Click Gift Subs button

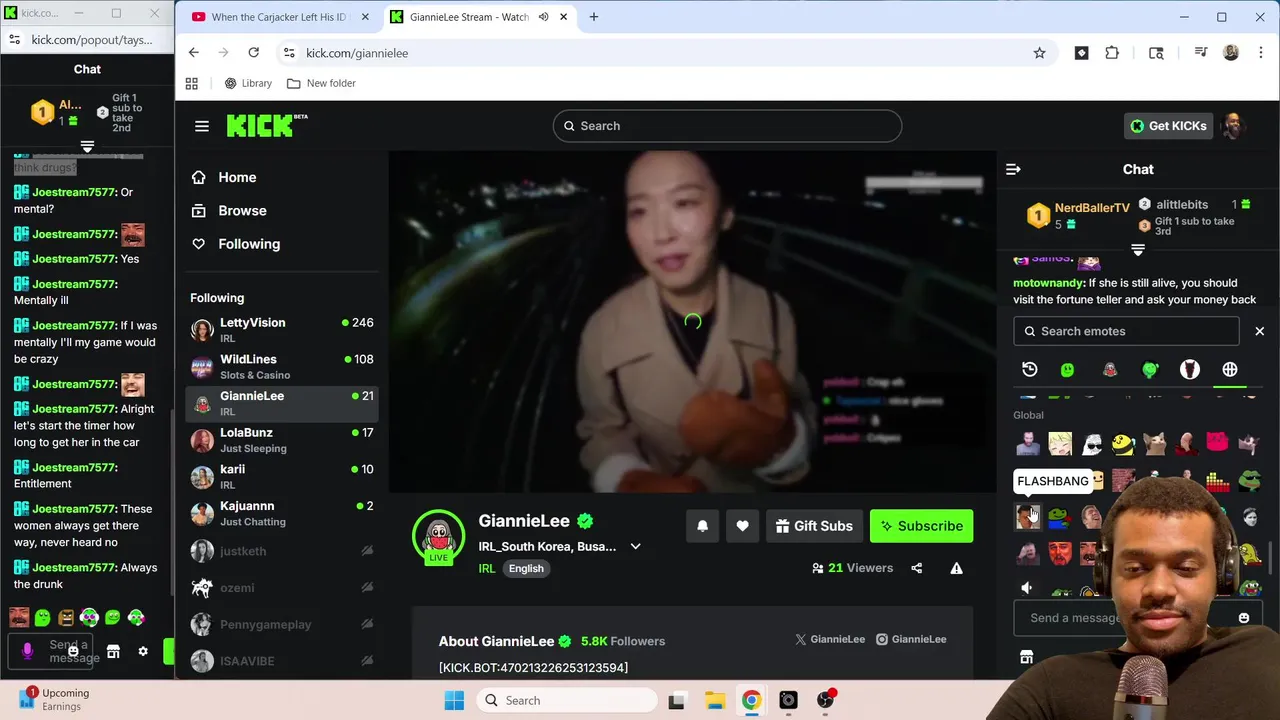(814, 526)
